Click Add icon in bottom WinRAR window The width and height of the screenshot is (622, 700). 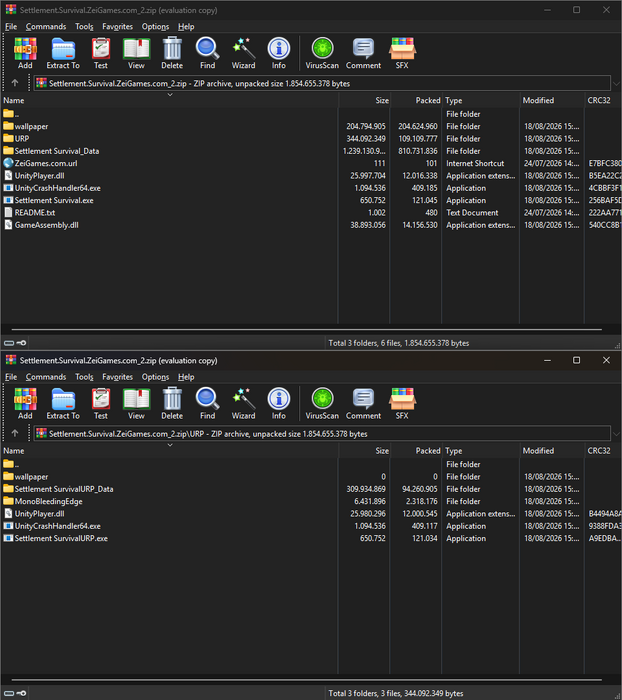click(x=25, y=404)
